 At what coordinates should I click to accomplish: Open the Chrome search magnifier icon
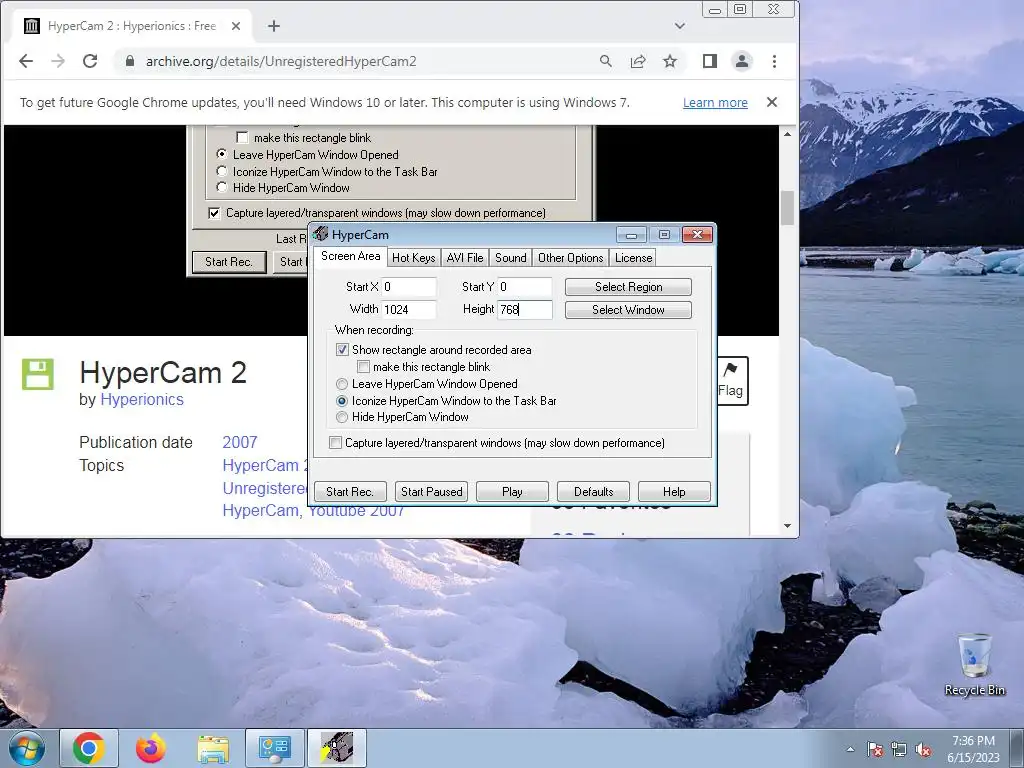click(x=606, y=61)
